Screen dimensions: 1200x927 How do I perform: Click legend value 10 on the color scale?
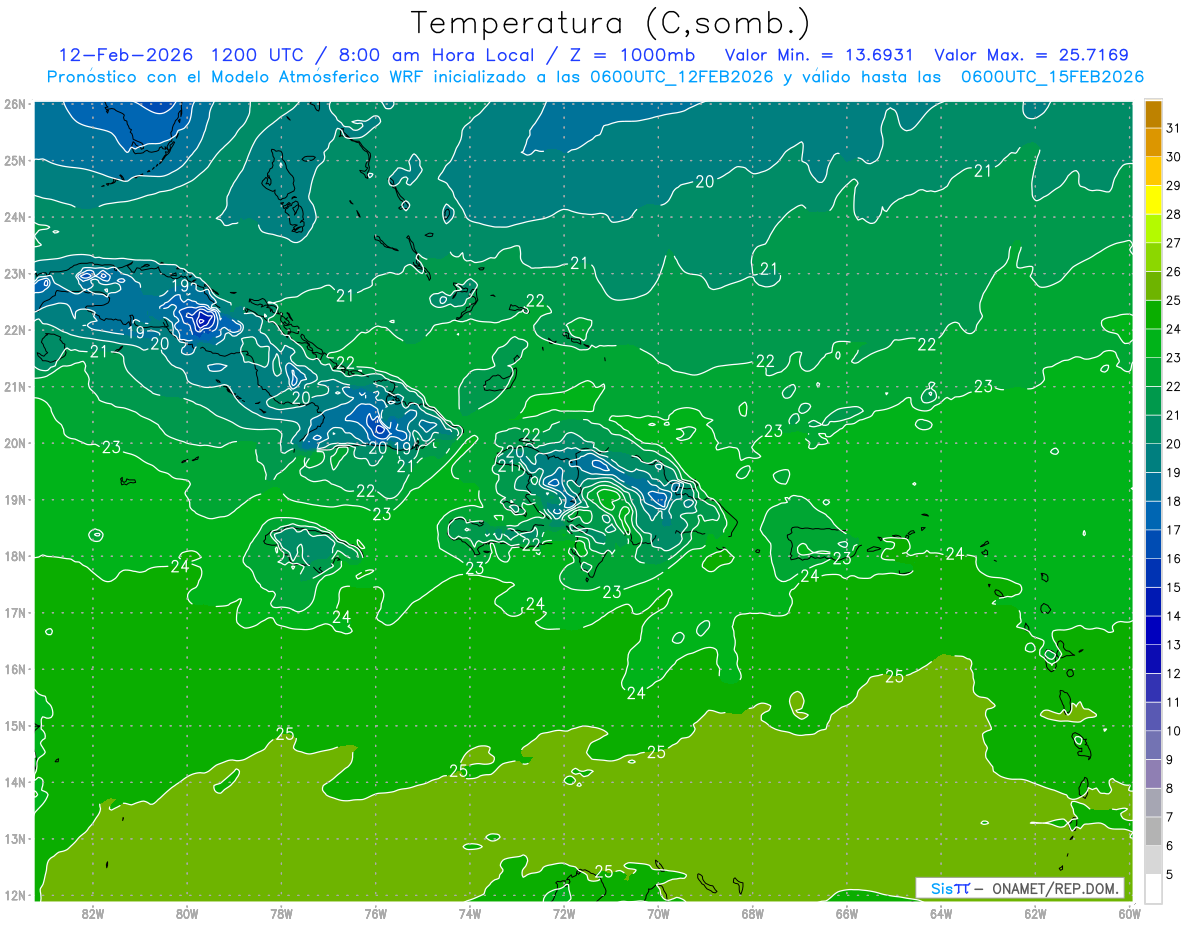(1173, 731)
